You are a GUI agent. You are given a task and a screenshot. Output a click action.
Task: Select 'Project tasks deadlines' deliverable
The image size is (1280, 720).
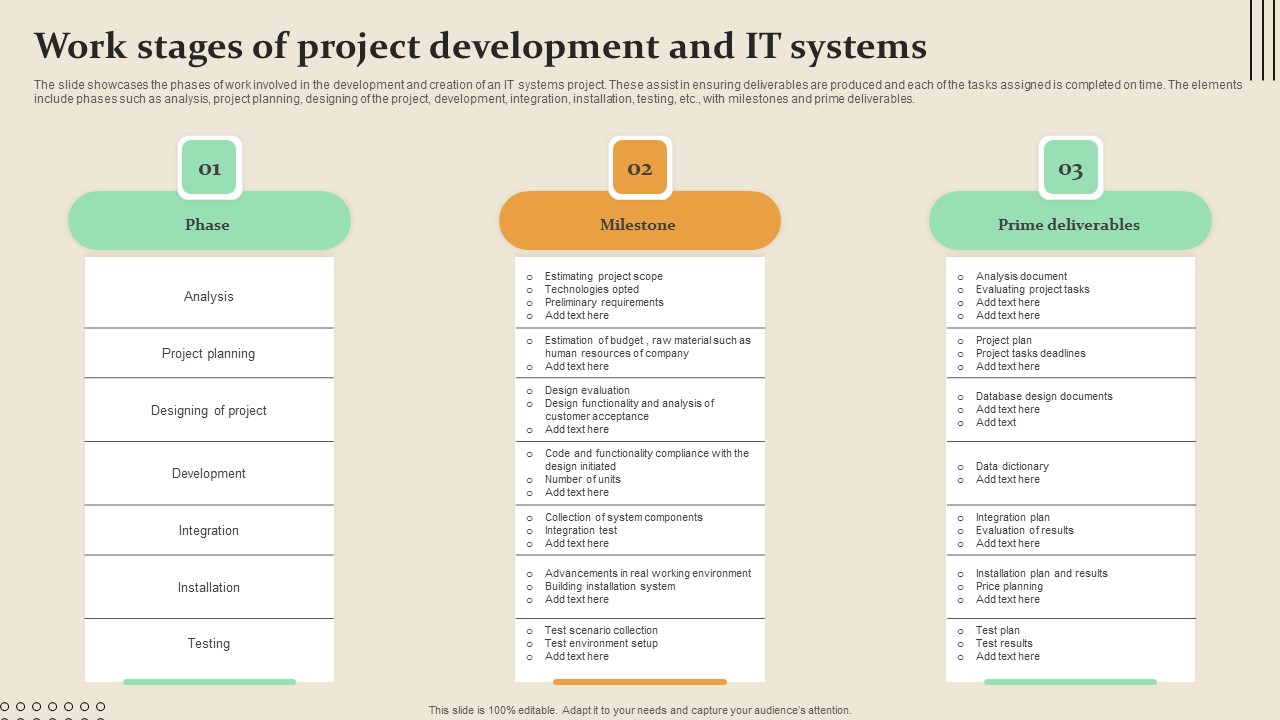click(1031, 353)
